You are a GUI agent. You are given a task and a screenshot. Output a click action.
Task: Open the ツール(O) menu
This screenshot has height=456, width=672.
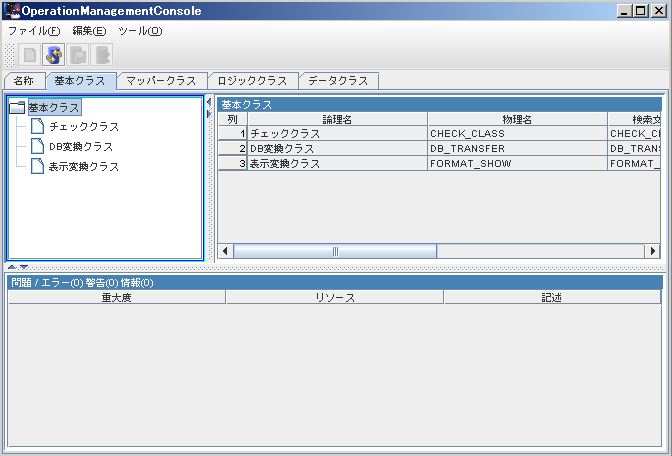pos(140,31)
